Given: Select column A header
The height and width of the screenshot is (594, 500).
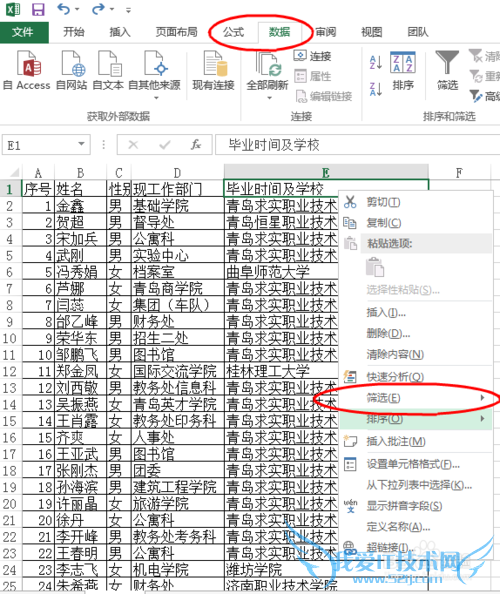Looking at the screenshot, I should [x=38, y=173].
